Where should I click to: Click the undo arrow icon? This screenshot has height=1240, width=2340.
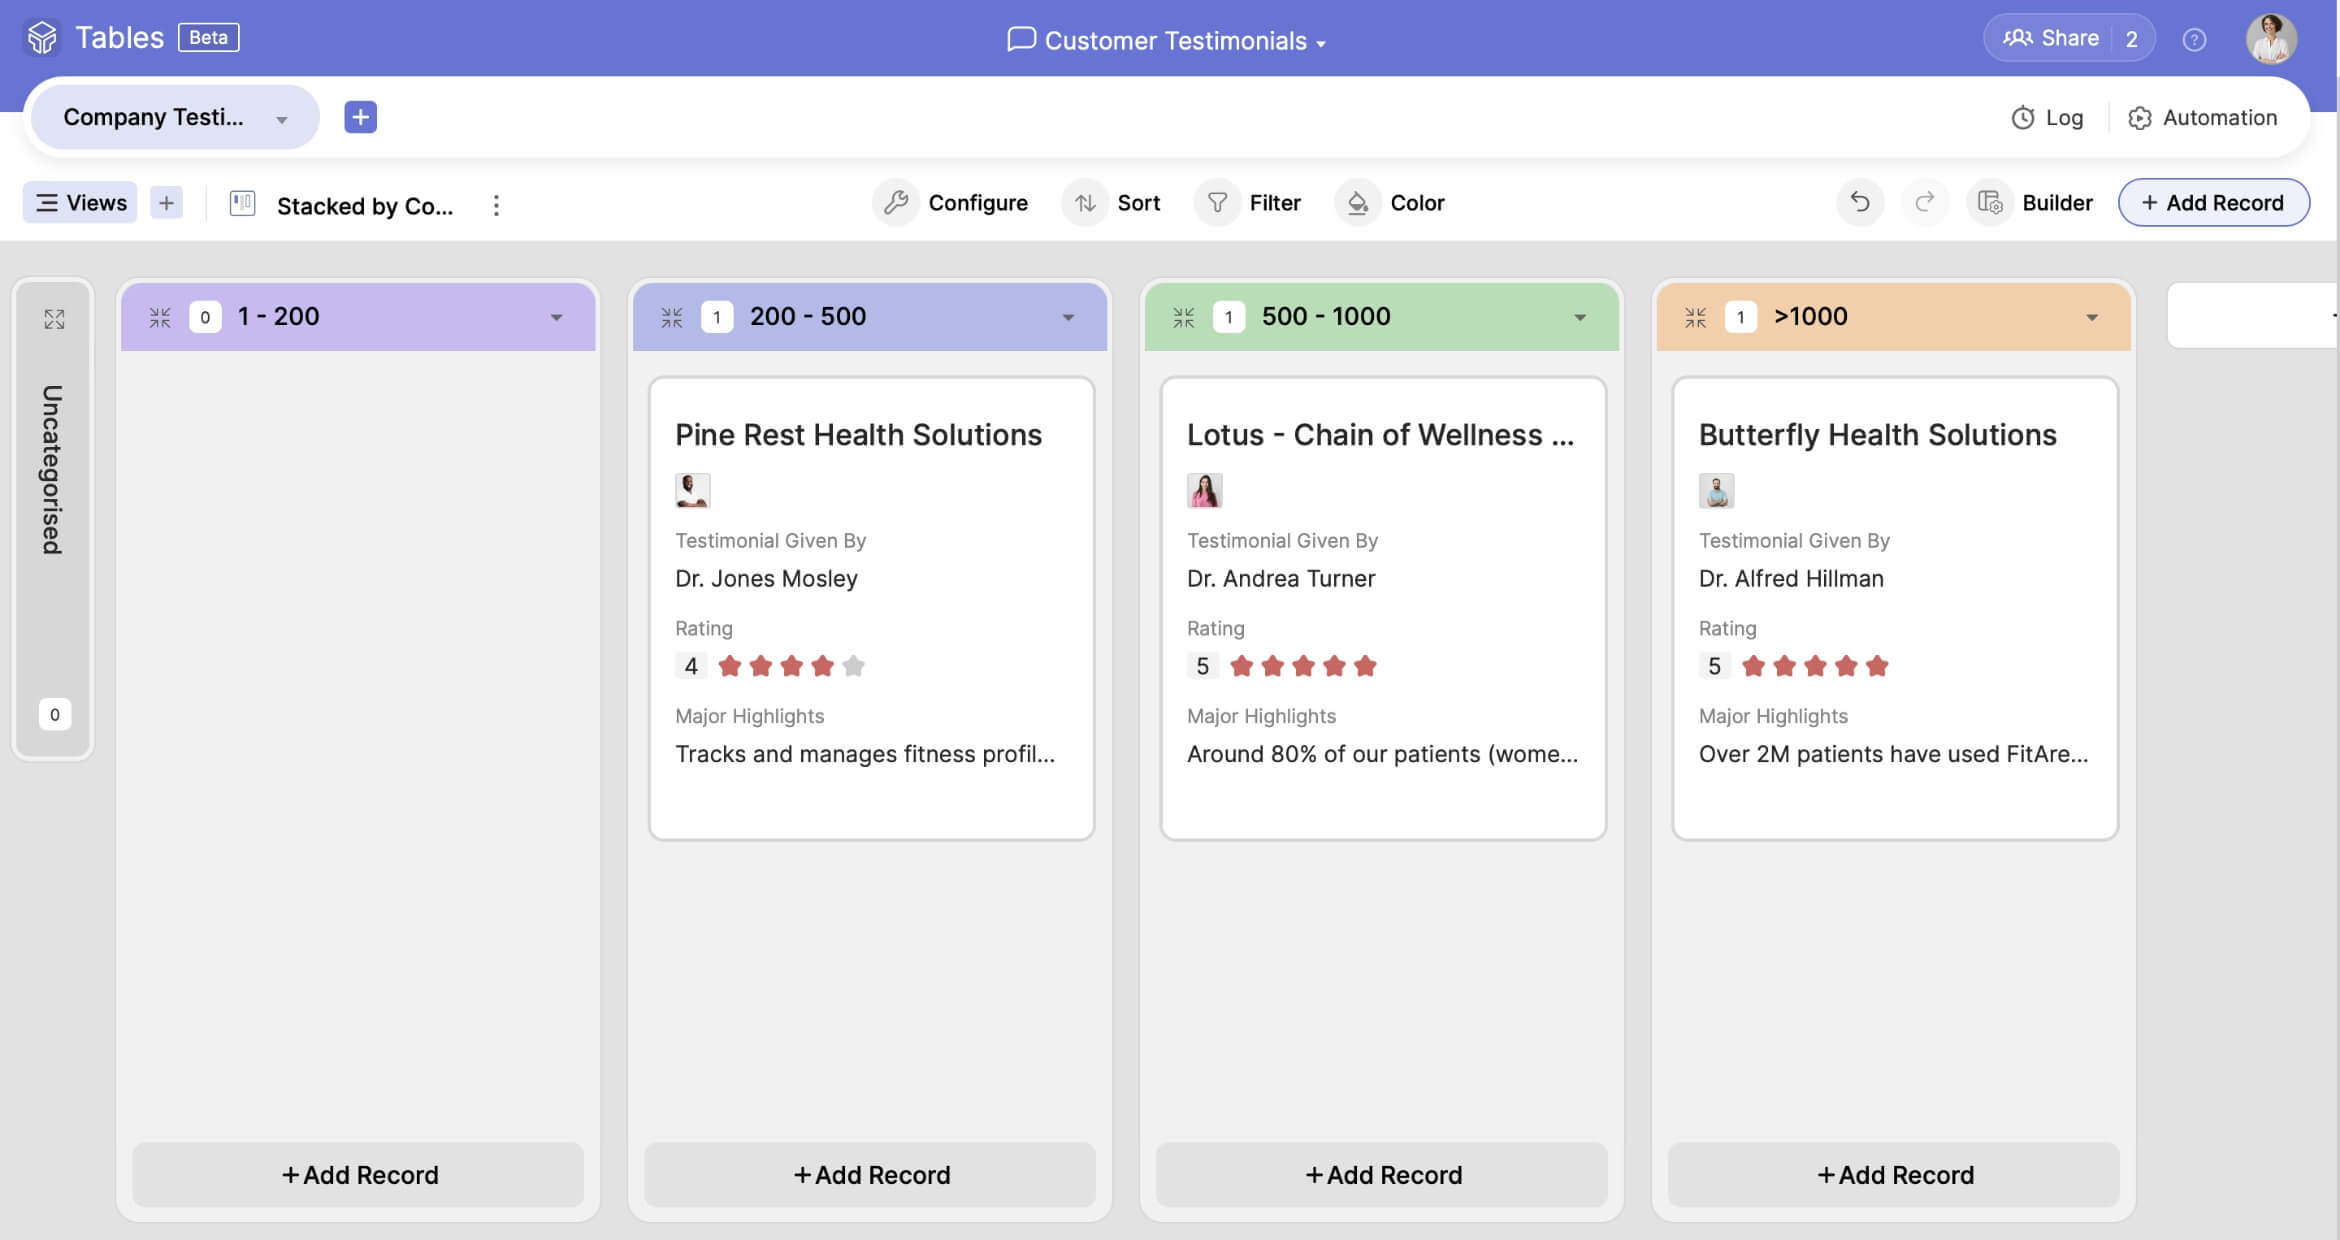pyautogui.click(x=1859, y=203)
